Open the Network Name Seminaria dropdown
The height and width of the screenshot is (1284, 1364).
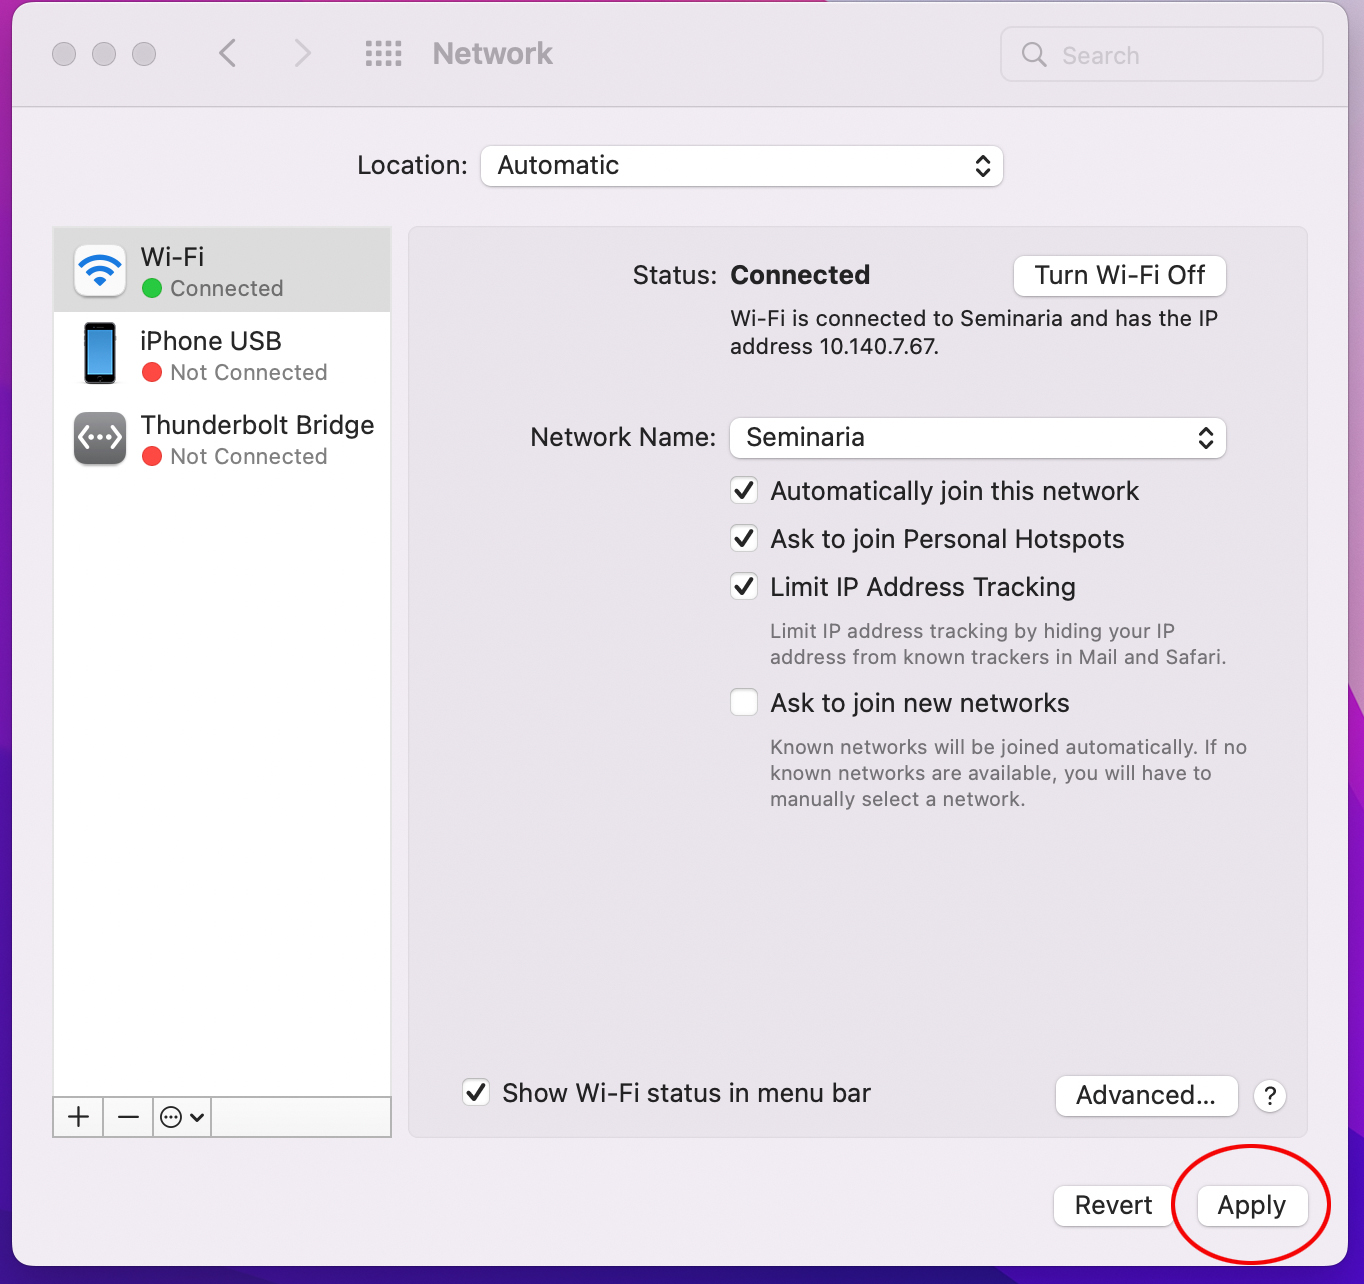tap(977, 437)
